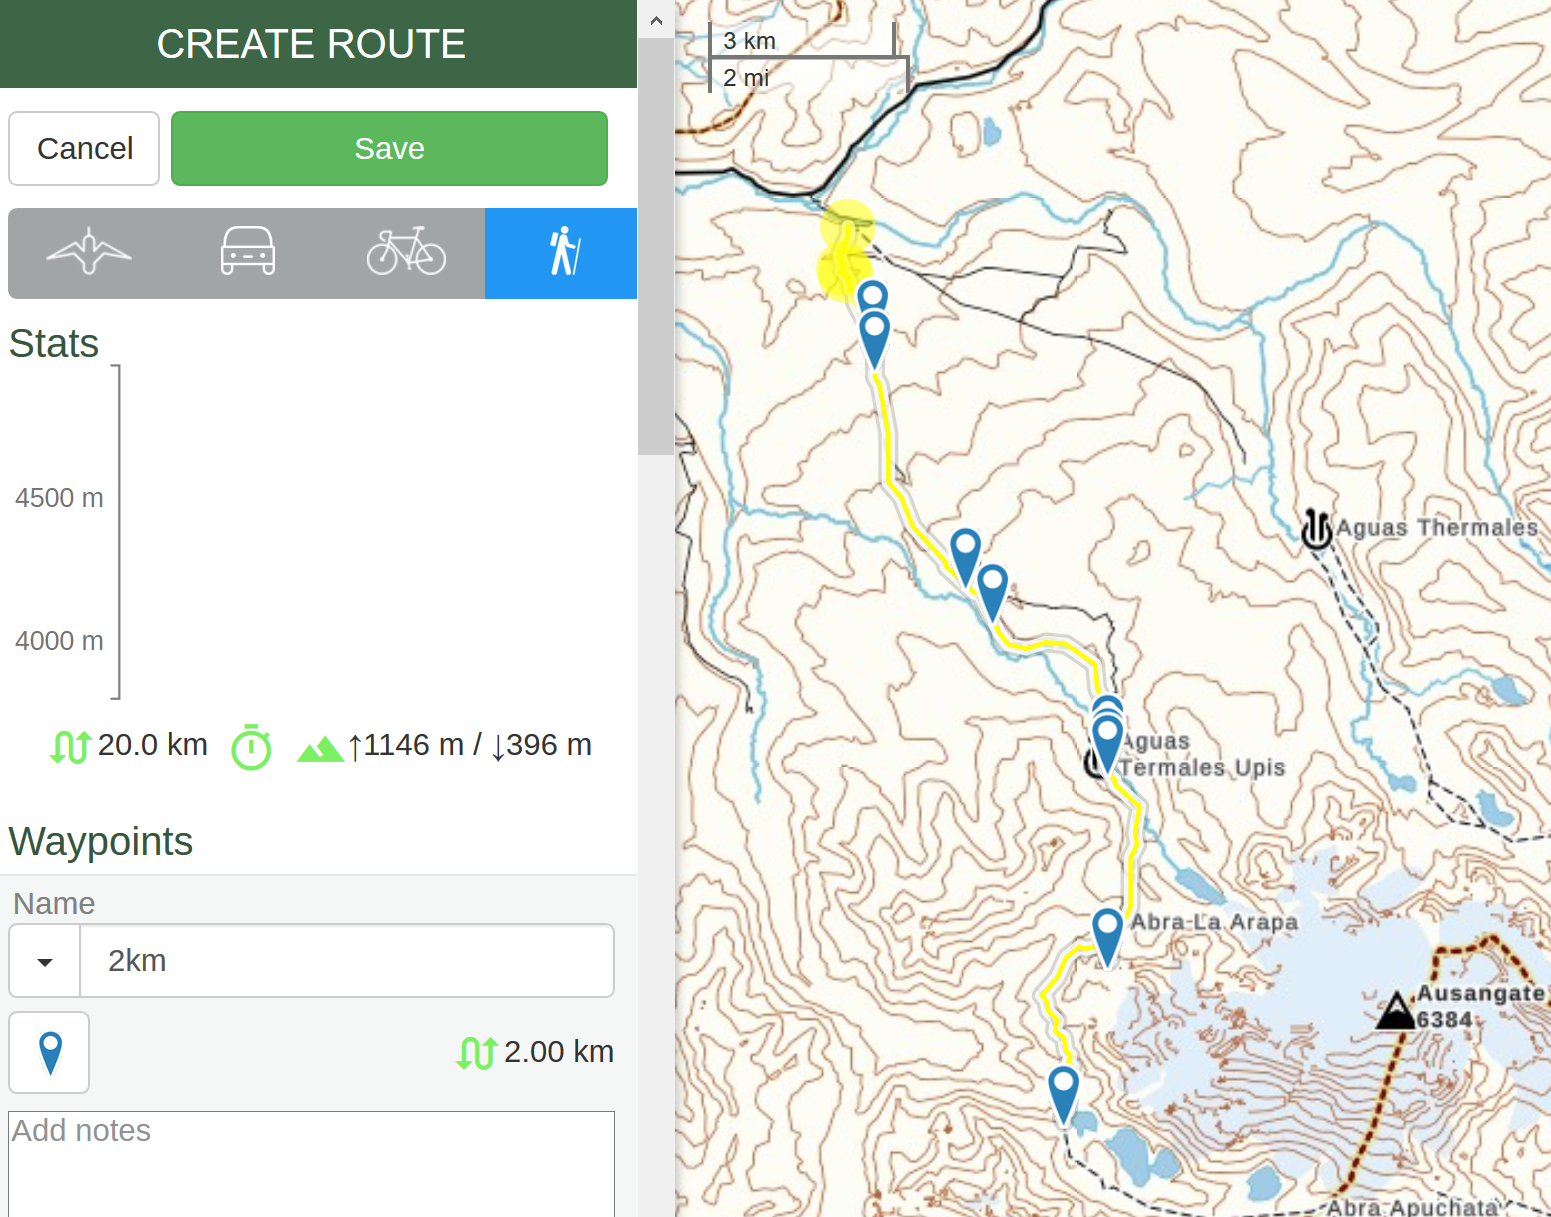The height and width of the screenshot is (1217, 1551).
Task: Click the Aguas Thermales hot spring icon
Action: coord(1316,528)
